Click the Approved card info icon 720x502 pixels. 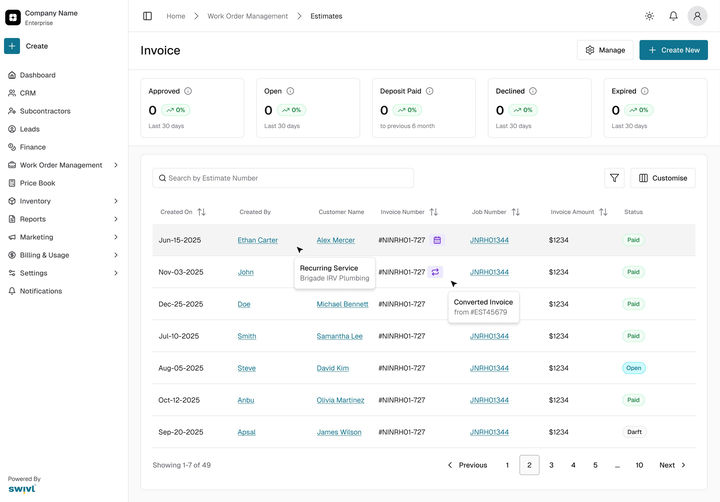point(188,91)
